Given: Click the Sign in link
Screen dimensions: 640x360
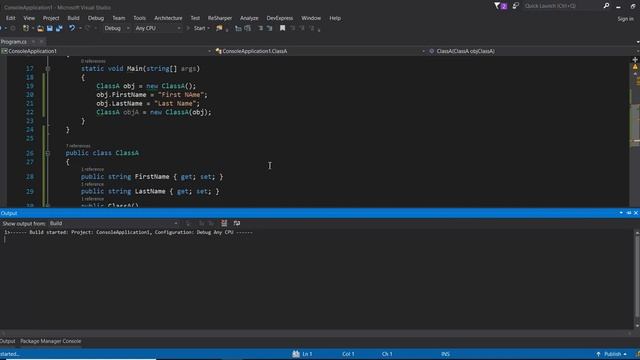Looking at the screenshot, I should click(x=625, y=19).
